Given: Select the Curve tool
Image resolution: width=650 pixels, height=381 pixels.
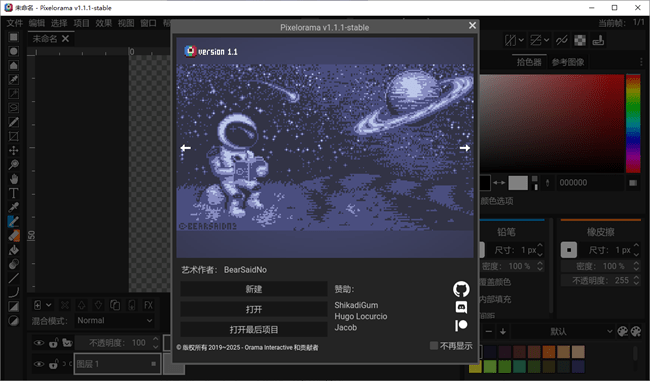Looking at the screenshot, I should click(x=13, y=292).
